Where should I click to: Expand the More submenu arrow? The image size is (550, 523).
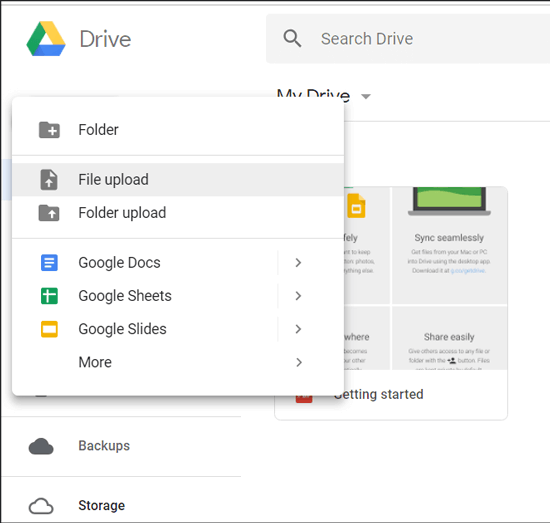[x=298, y=362]
